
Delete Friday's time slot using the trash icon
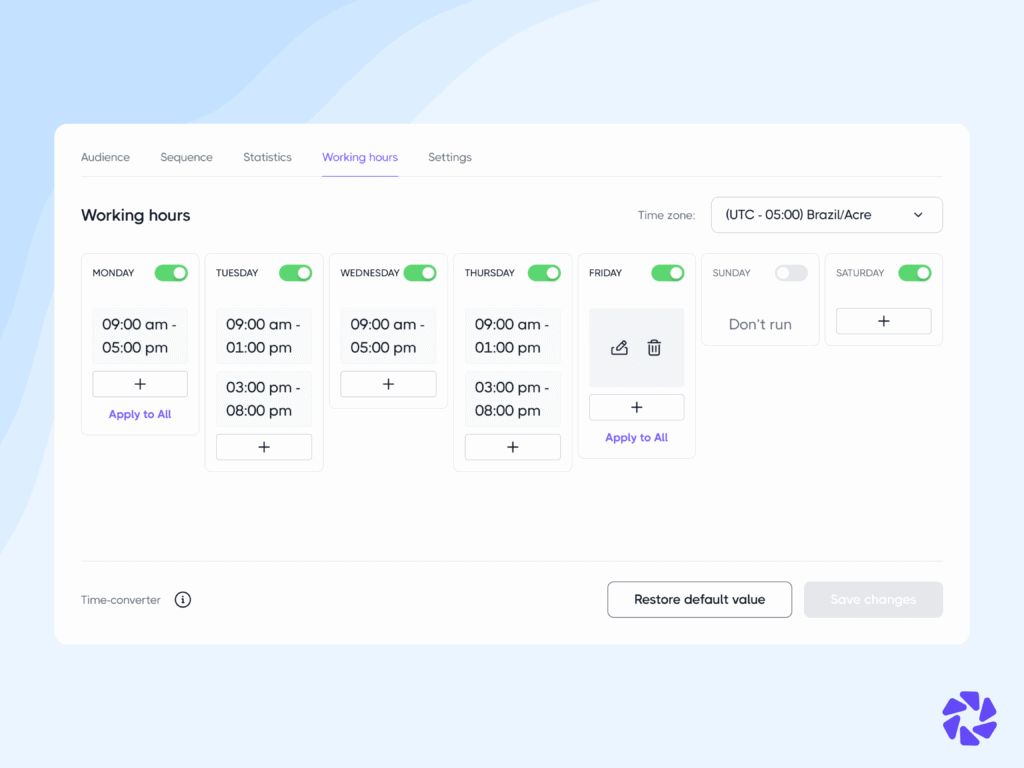click(654, 347)
